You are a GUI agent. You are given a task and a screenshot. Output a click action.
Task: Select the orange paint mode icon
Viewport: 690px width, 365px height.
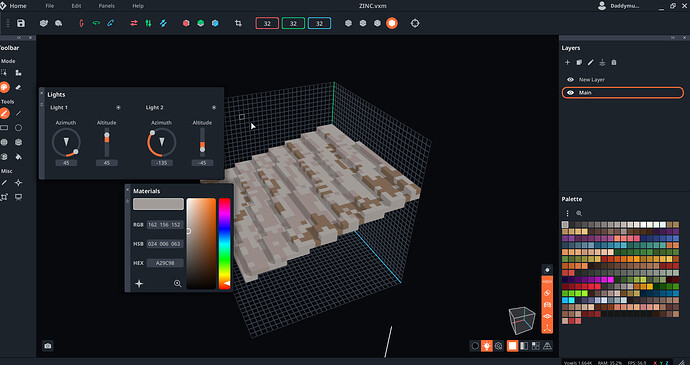point(4,87)
